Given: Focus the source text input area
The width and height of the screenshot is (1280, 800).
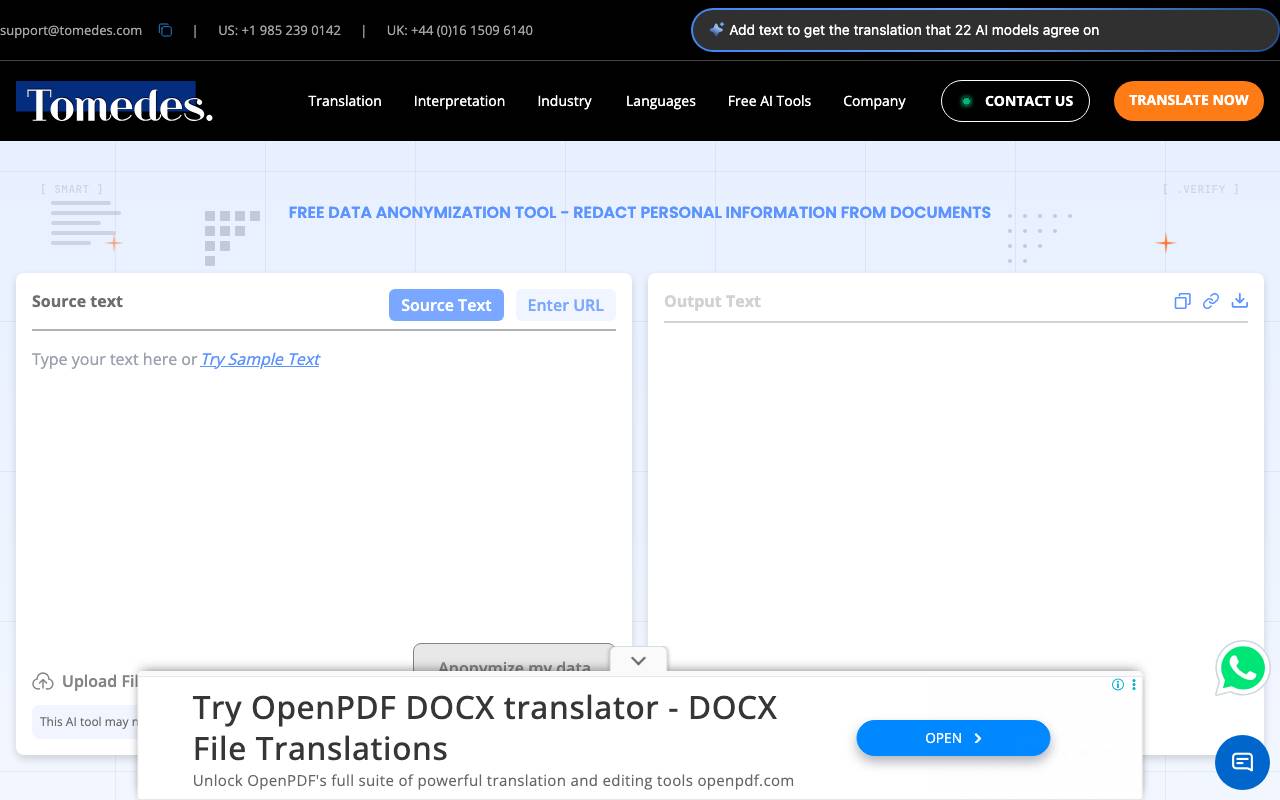Looking at the screenshot, I should tap(324, 490).
